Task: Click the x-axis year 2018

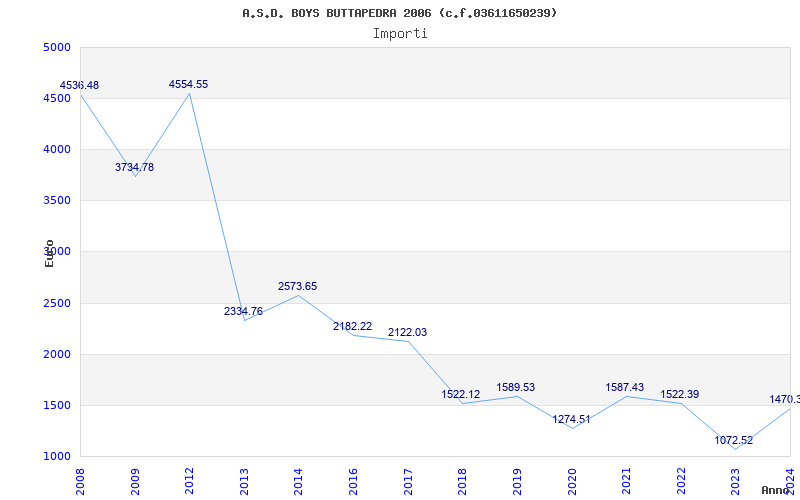Action: click(462, 481)
